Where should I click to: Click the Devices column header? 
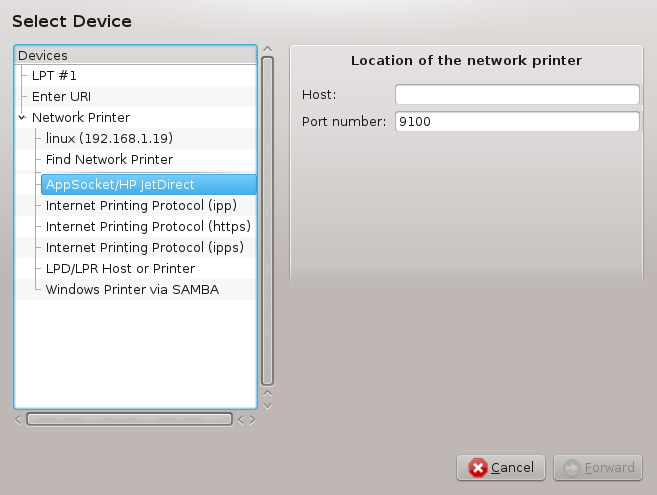pos(135,55)
